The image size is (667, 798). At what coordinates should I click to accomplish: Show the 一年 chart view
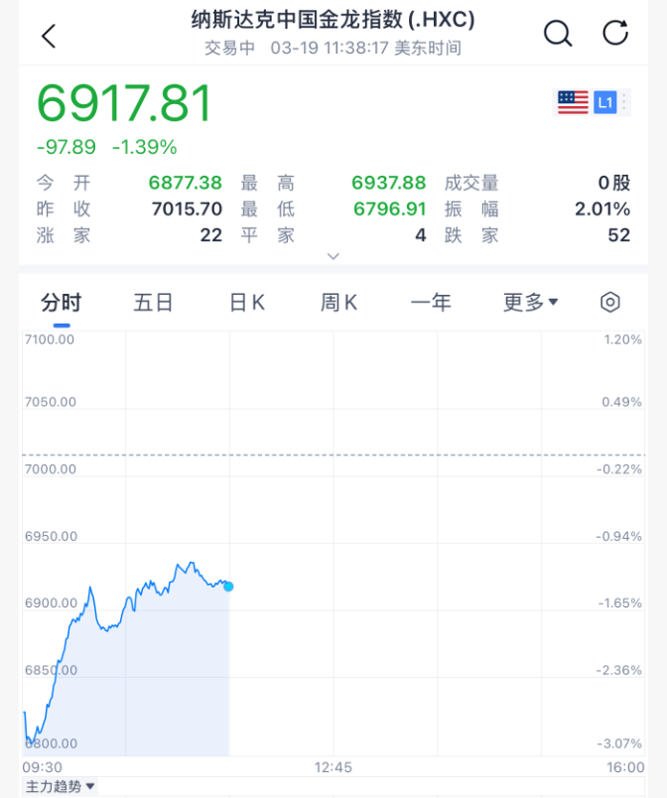click(431, 302)
